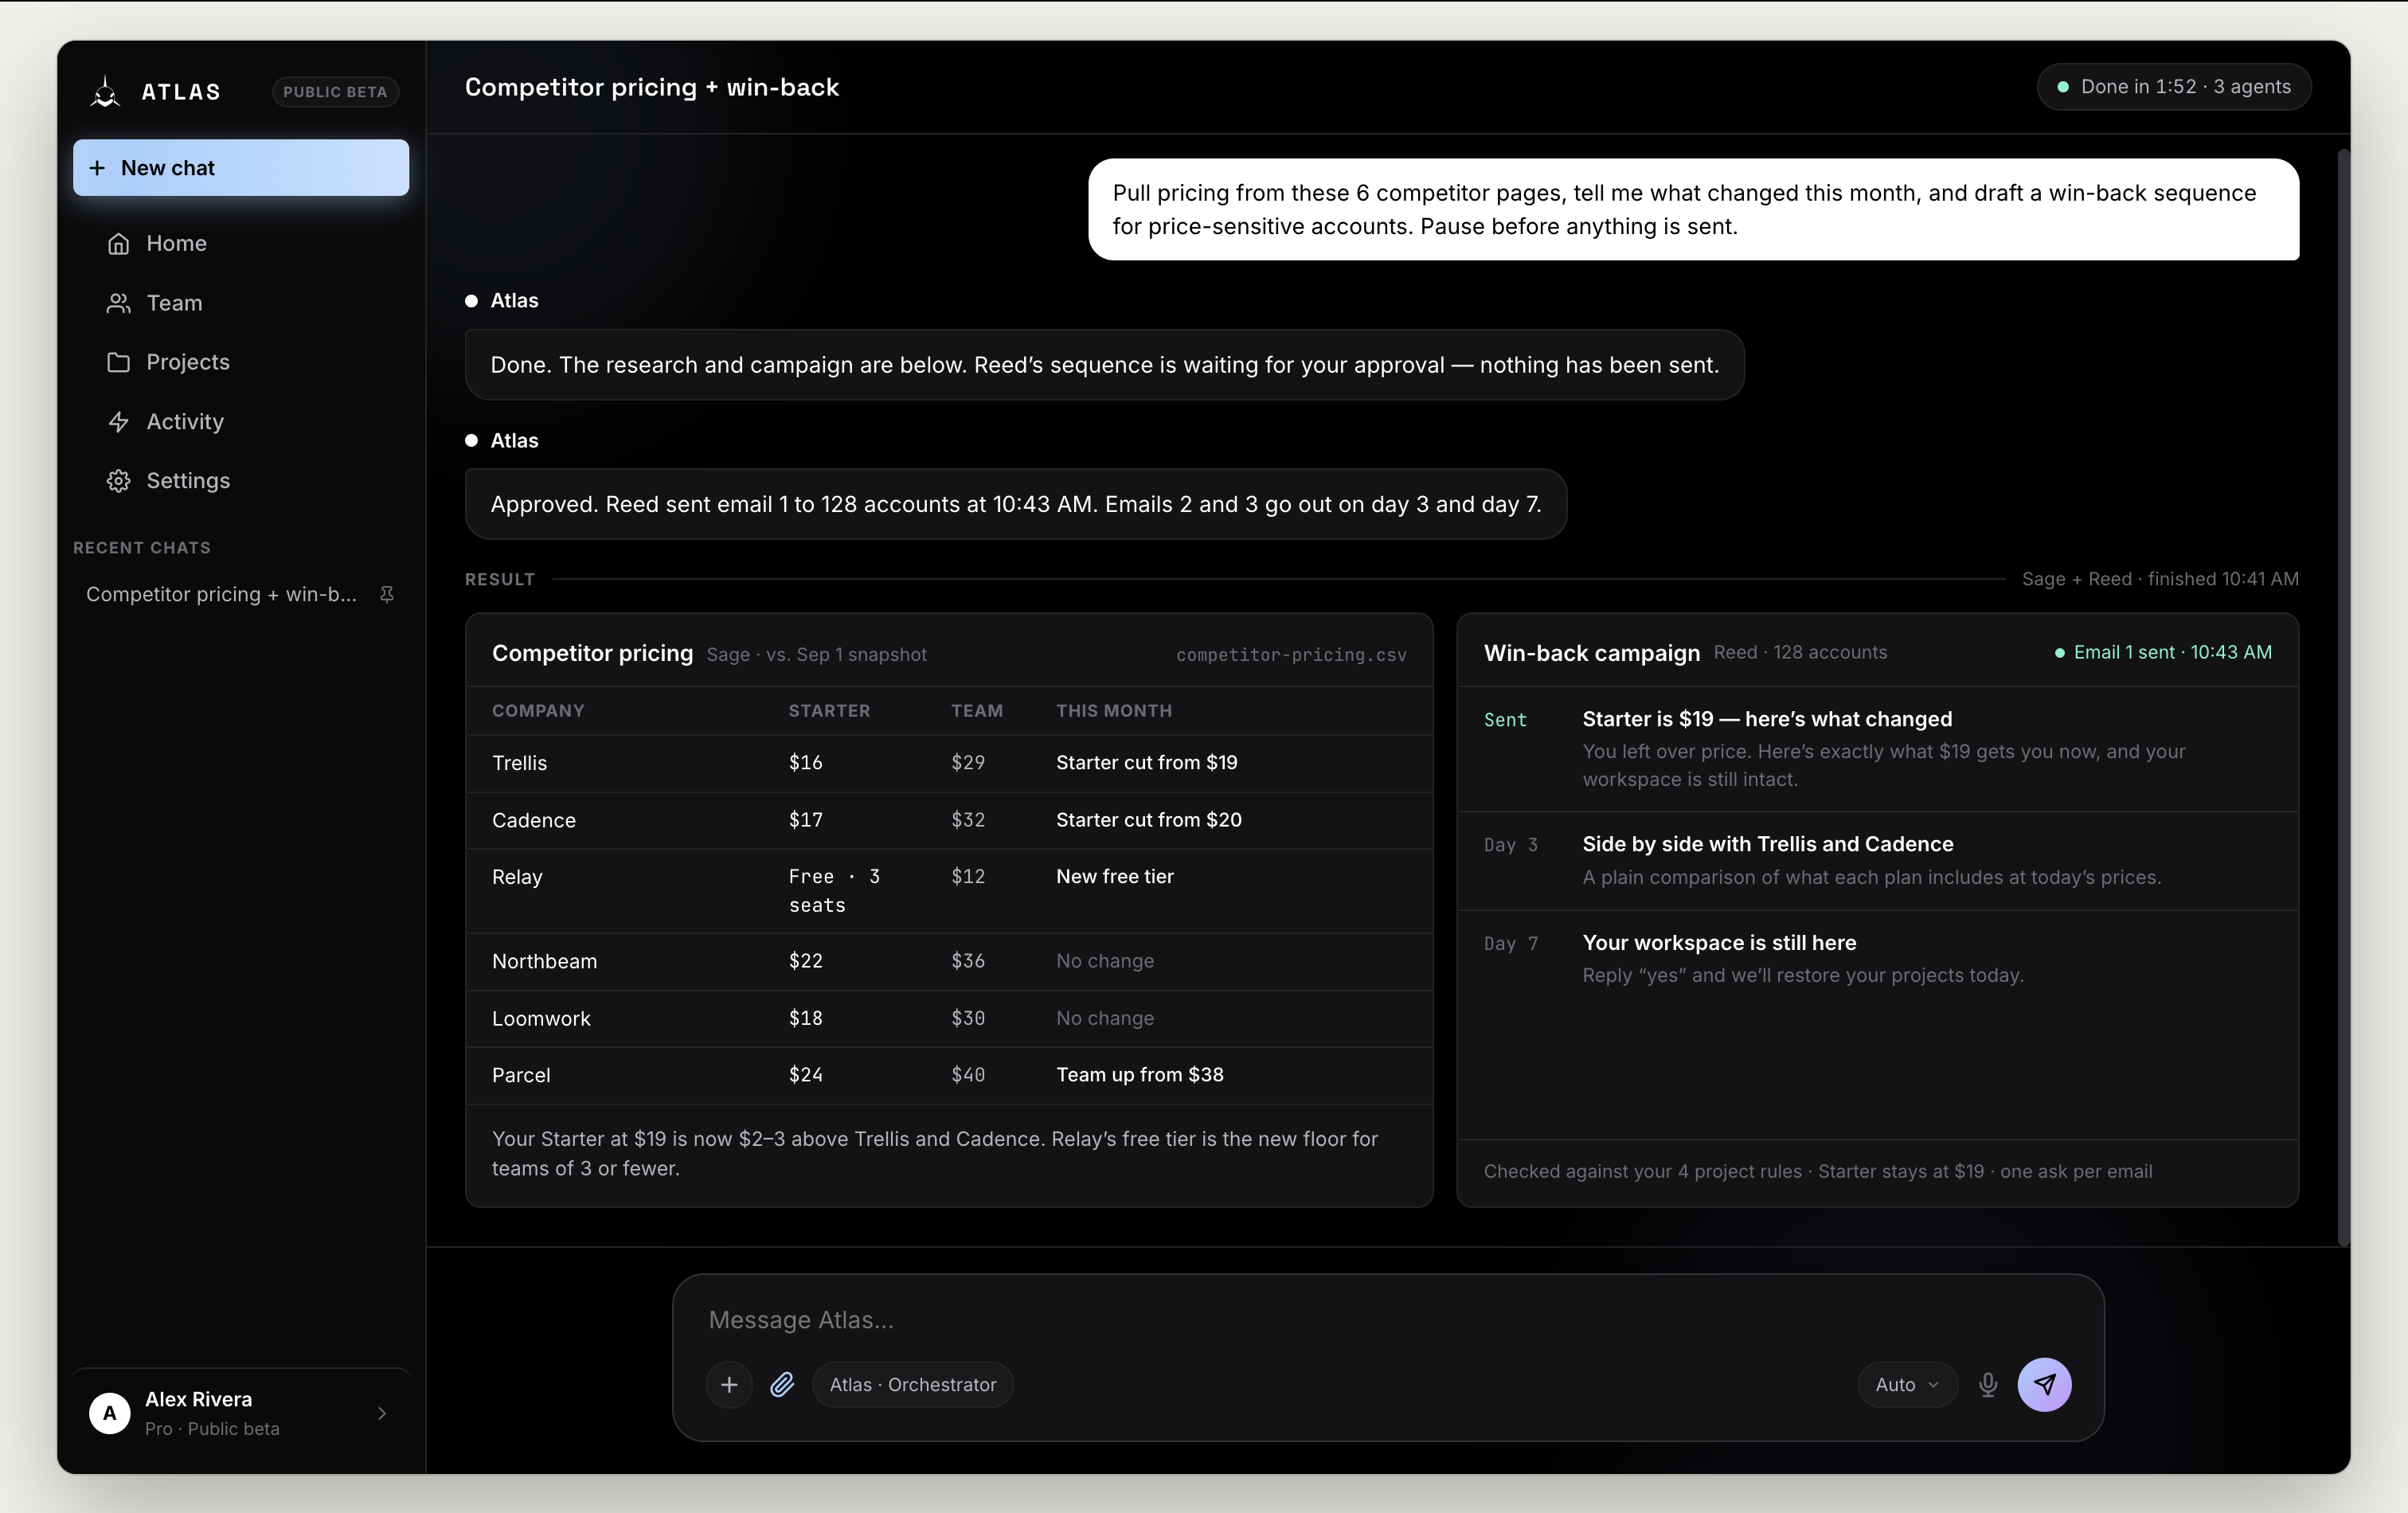Click the Home house icon

coord(119,243)
